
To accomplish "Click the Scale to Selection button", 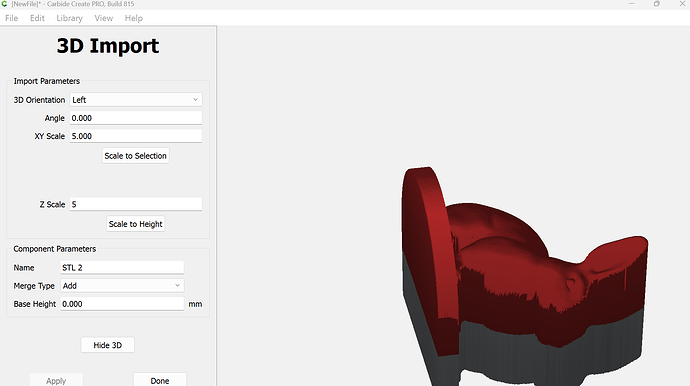I will click(136, 156).
